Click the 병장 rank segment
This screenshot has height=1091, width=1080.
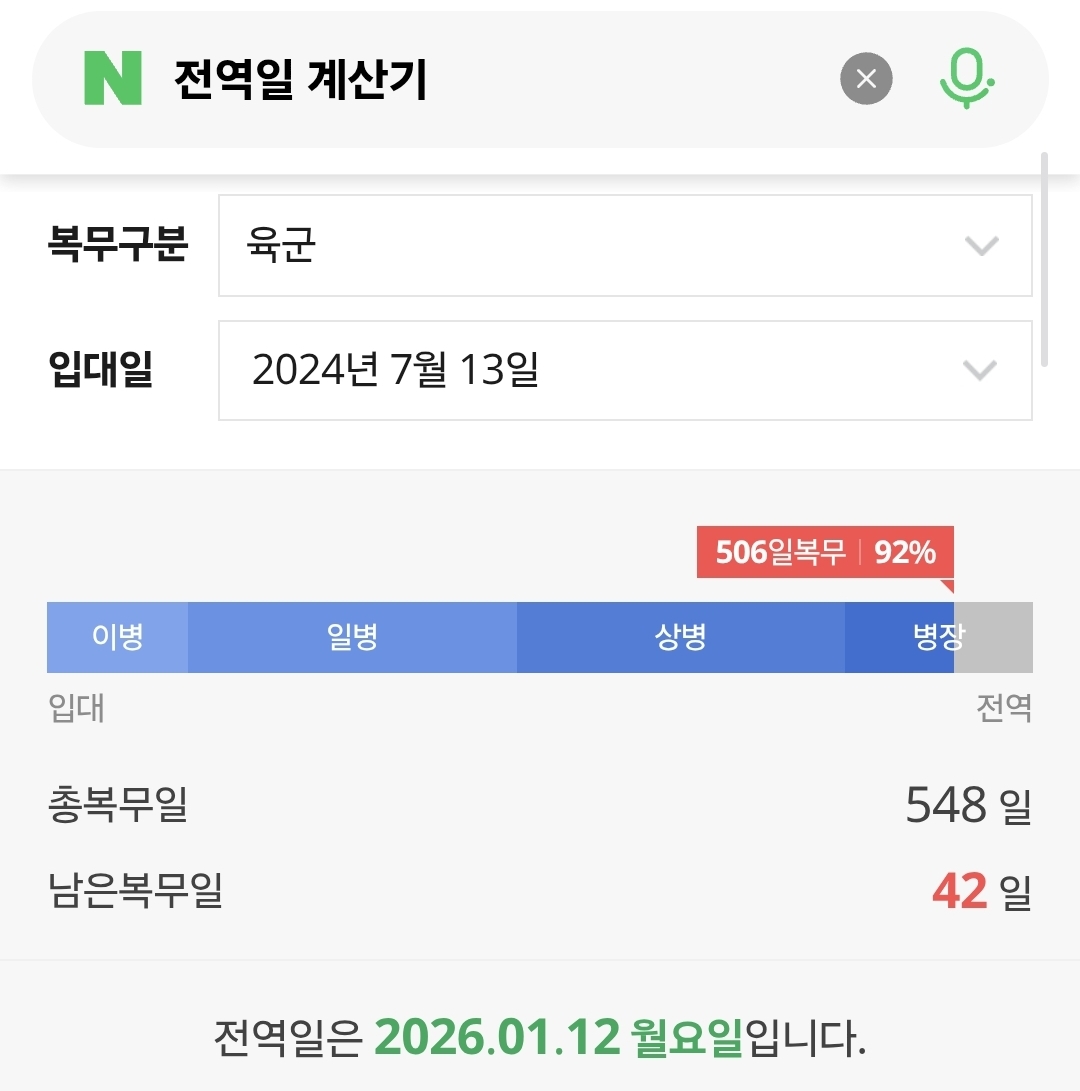pyautogui.click(x=900, y=638)
